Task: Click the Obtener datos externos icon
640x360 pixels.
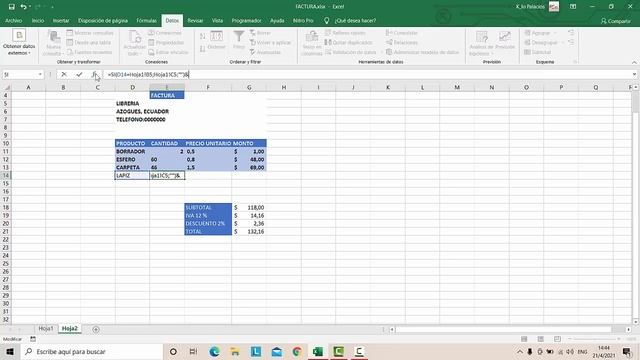Action: (x=19, y=36)
